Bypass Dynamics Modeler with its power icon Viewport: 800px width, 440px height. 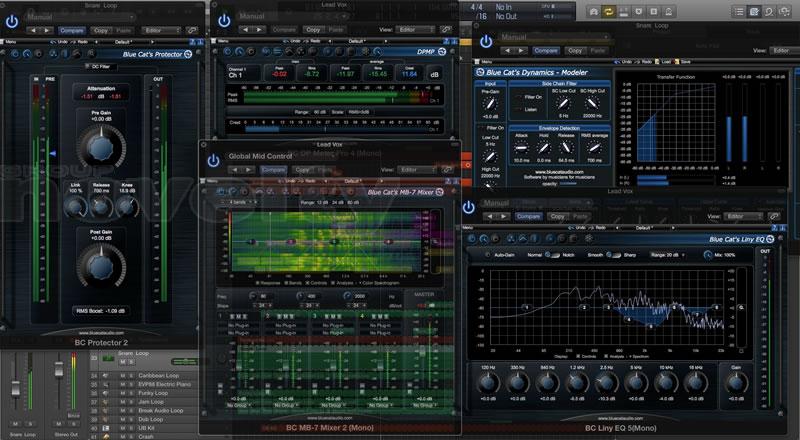[x=487, y=41]
